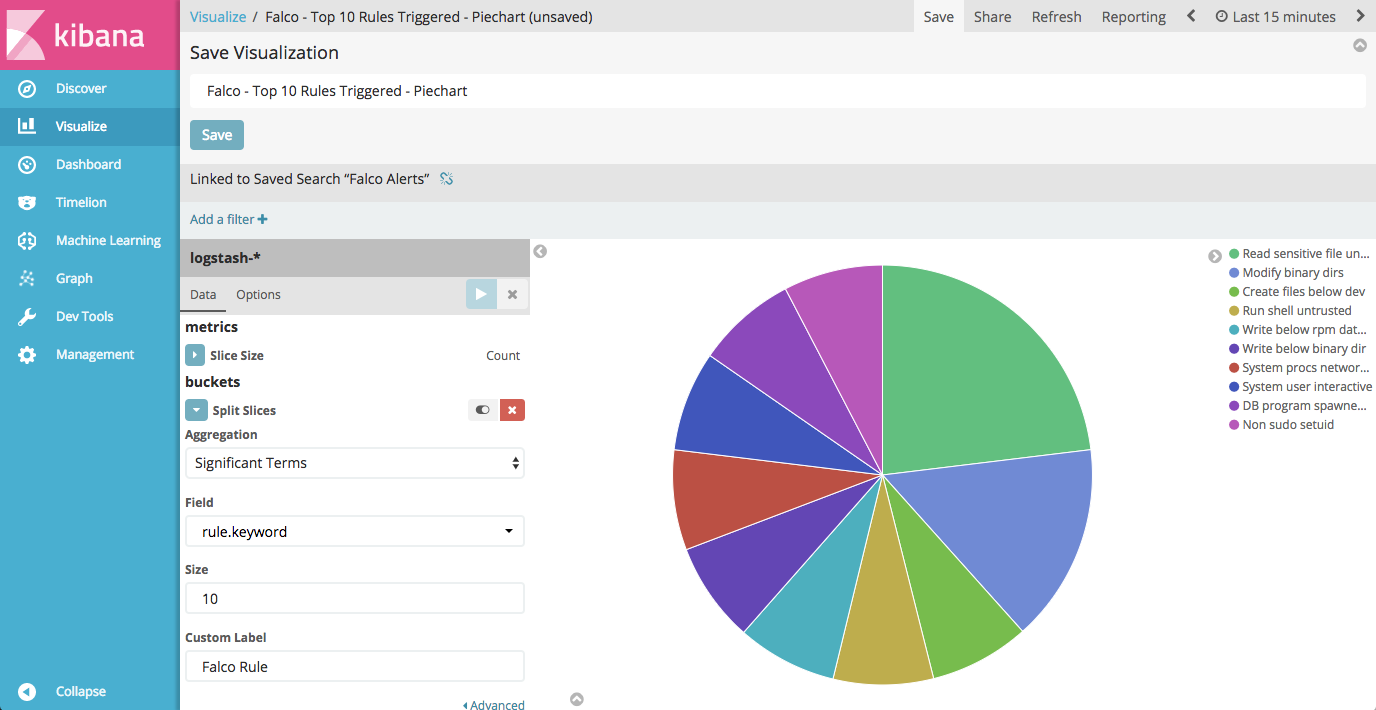Delete the Split Slices bucket with red X
The image size is (1376, 710).
(x=512, y=410)
